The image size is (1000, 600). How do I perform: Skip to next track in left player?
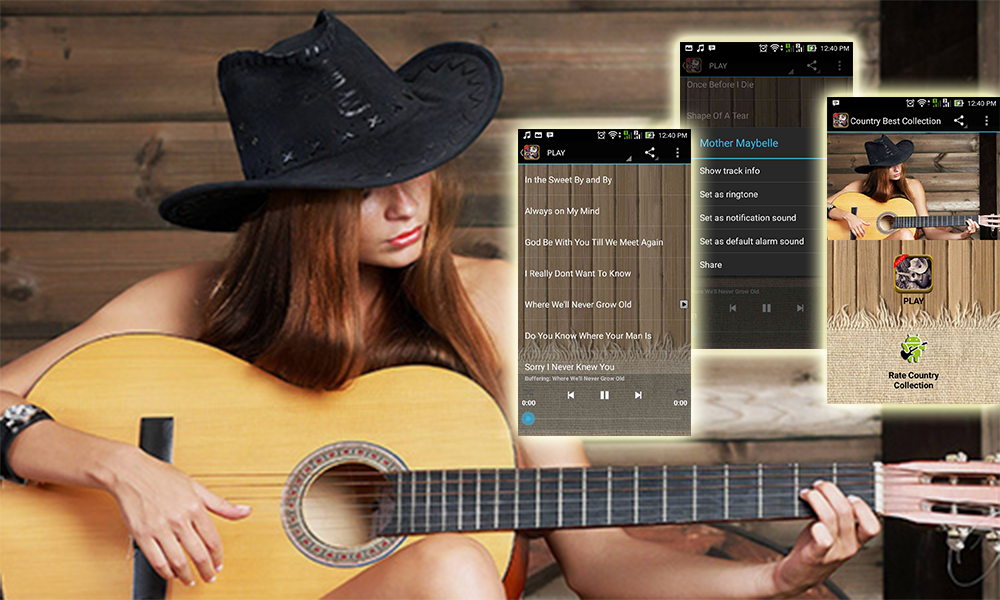[x=638, y=395]
